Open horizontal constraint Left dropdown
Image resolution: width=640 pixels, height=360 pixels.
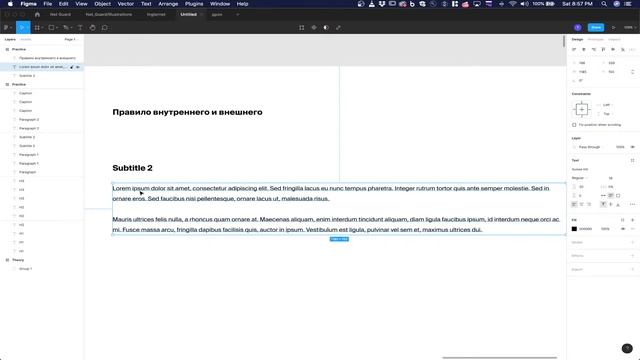[606, 105]
